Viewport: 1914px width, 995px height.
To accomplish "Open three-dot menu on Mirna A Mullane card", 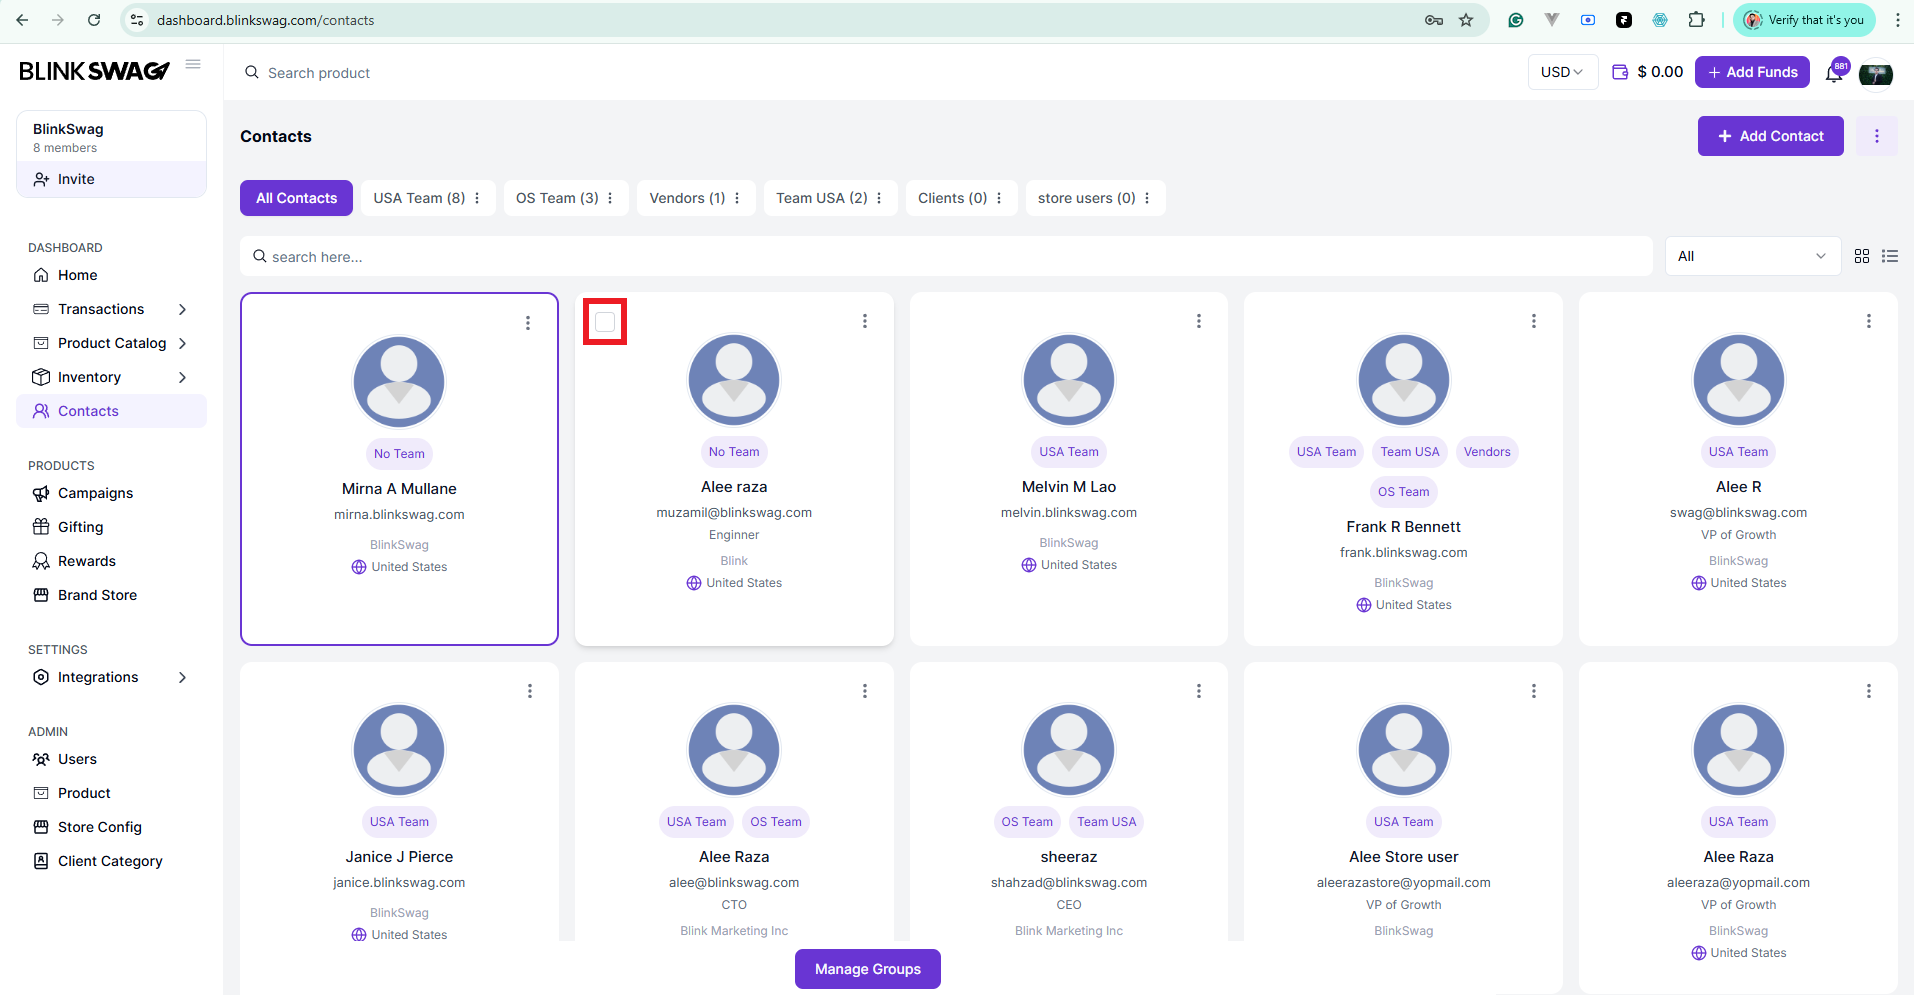I will tap(528, 323).
